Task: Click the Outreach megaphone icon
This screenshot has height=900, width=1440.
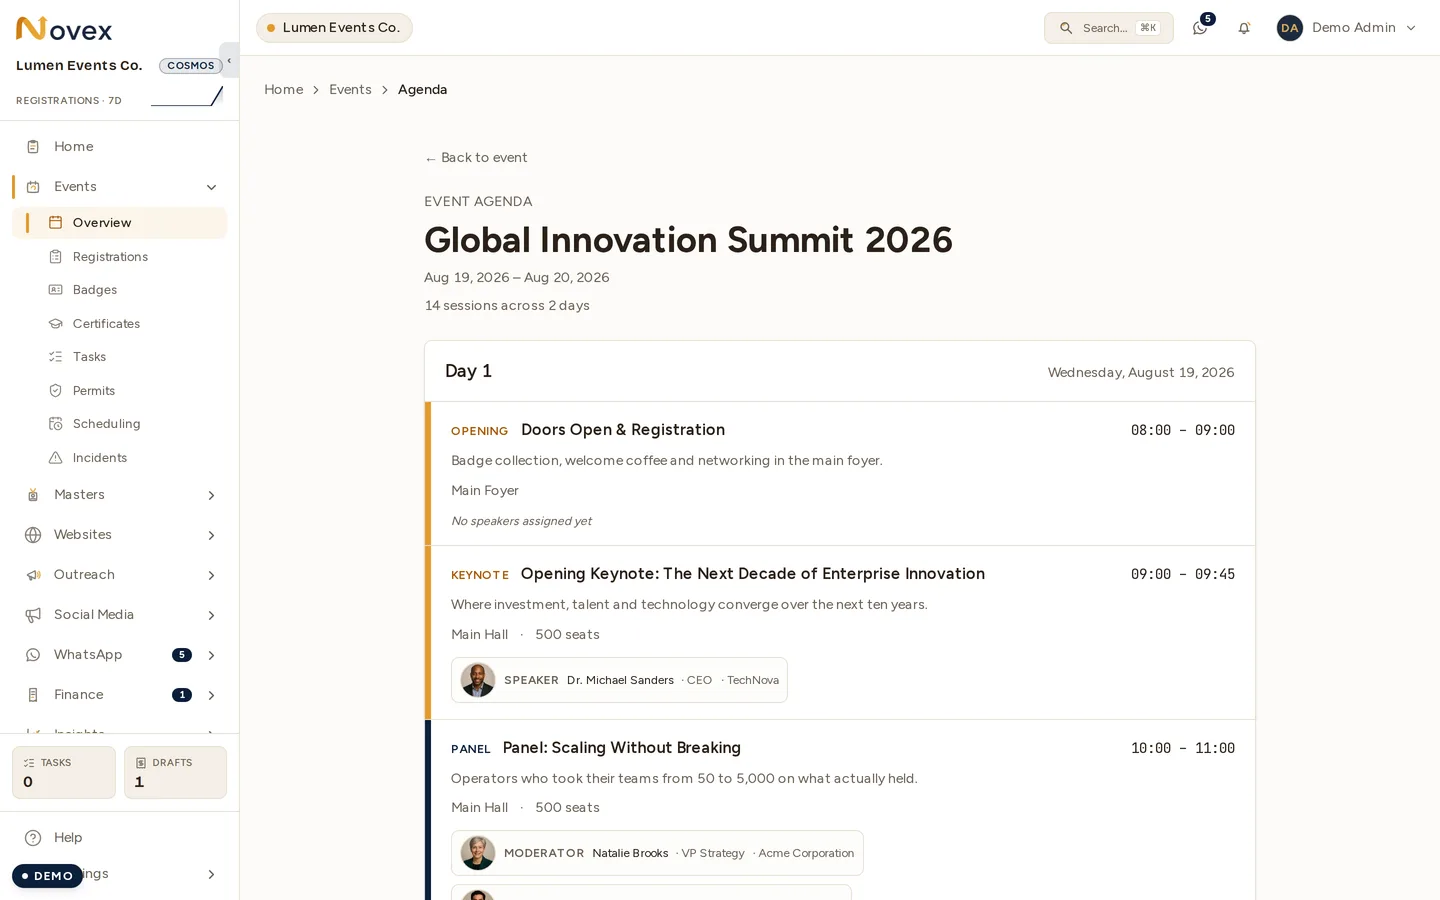Action: (x=33, y=575)
